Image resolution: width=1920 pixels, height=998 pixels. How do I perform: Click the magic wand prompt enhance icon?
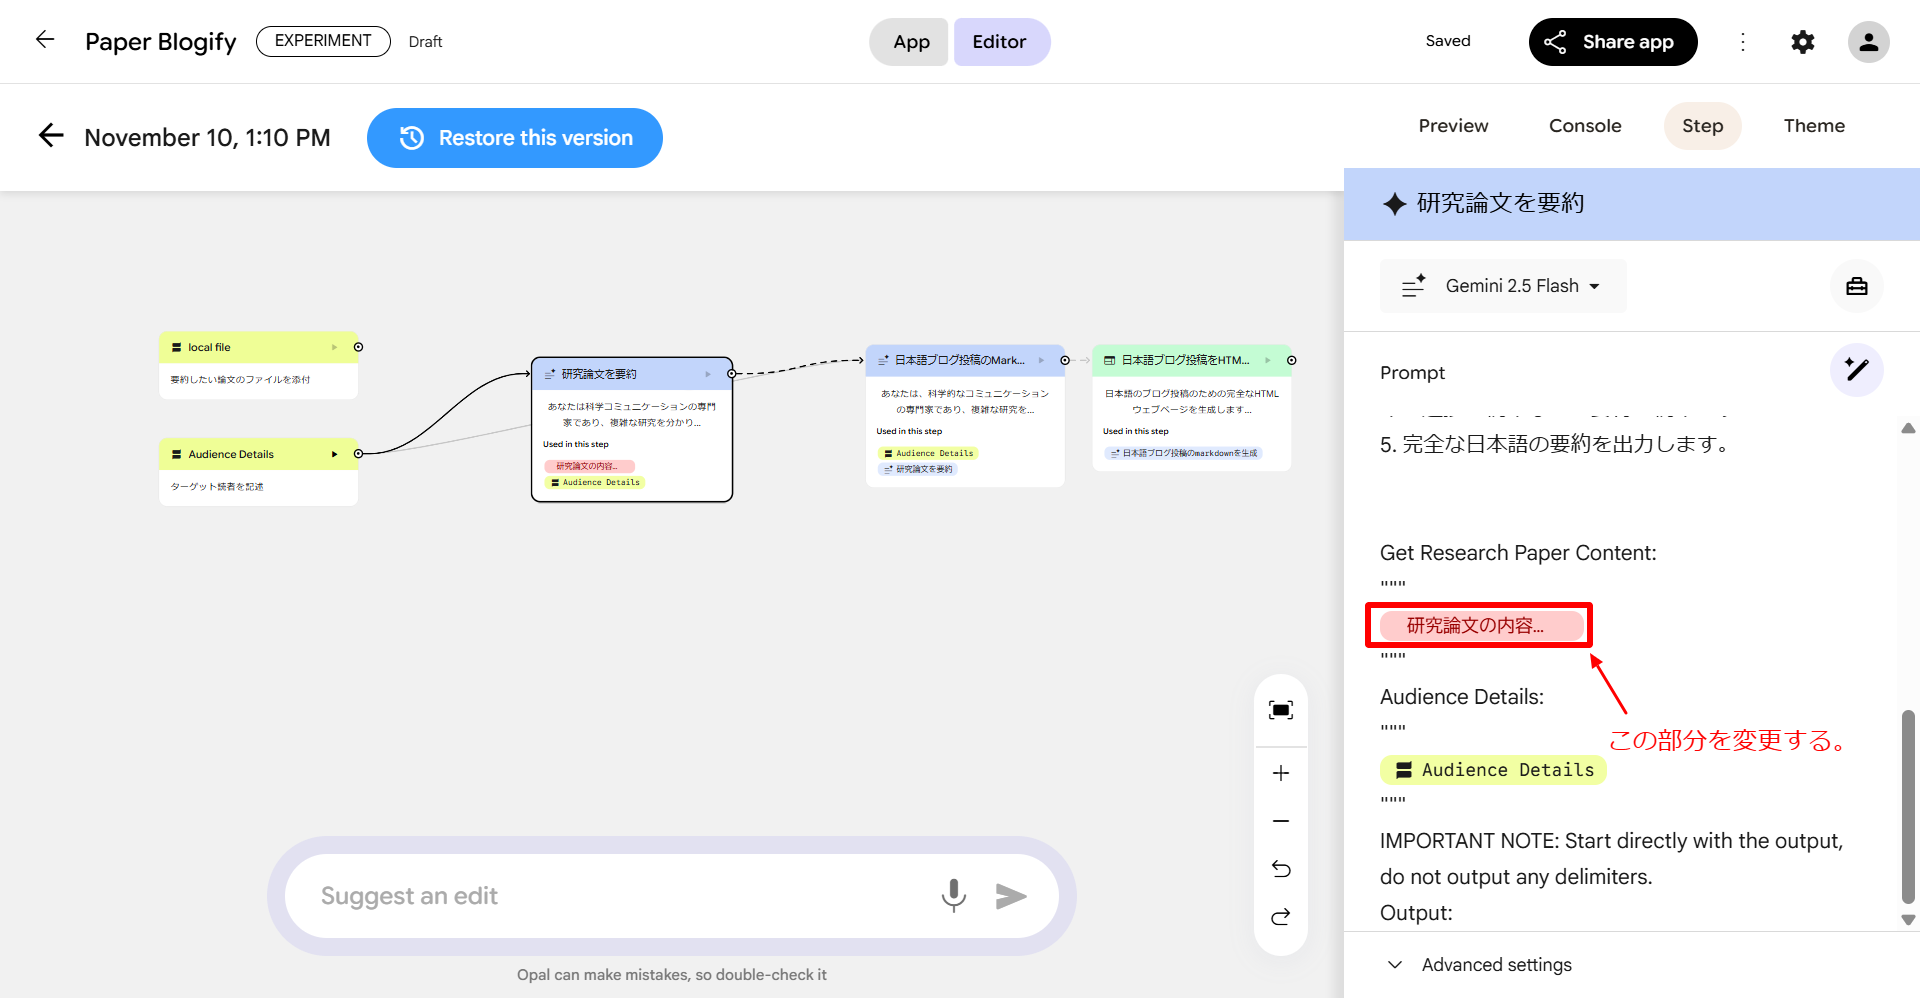tap(1857, 370)
